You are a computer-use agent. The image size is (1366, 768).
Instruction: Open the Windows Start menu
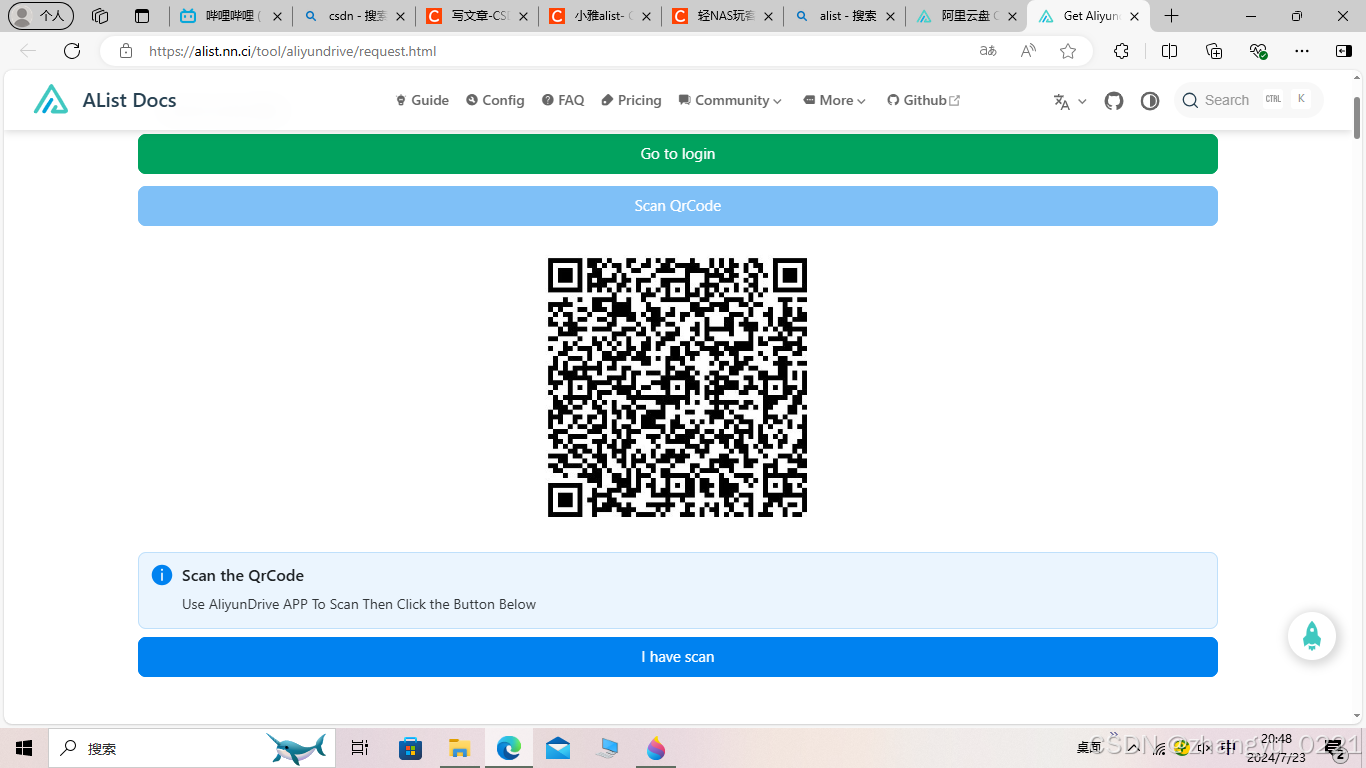click(x=24, y=748)
